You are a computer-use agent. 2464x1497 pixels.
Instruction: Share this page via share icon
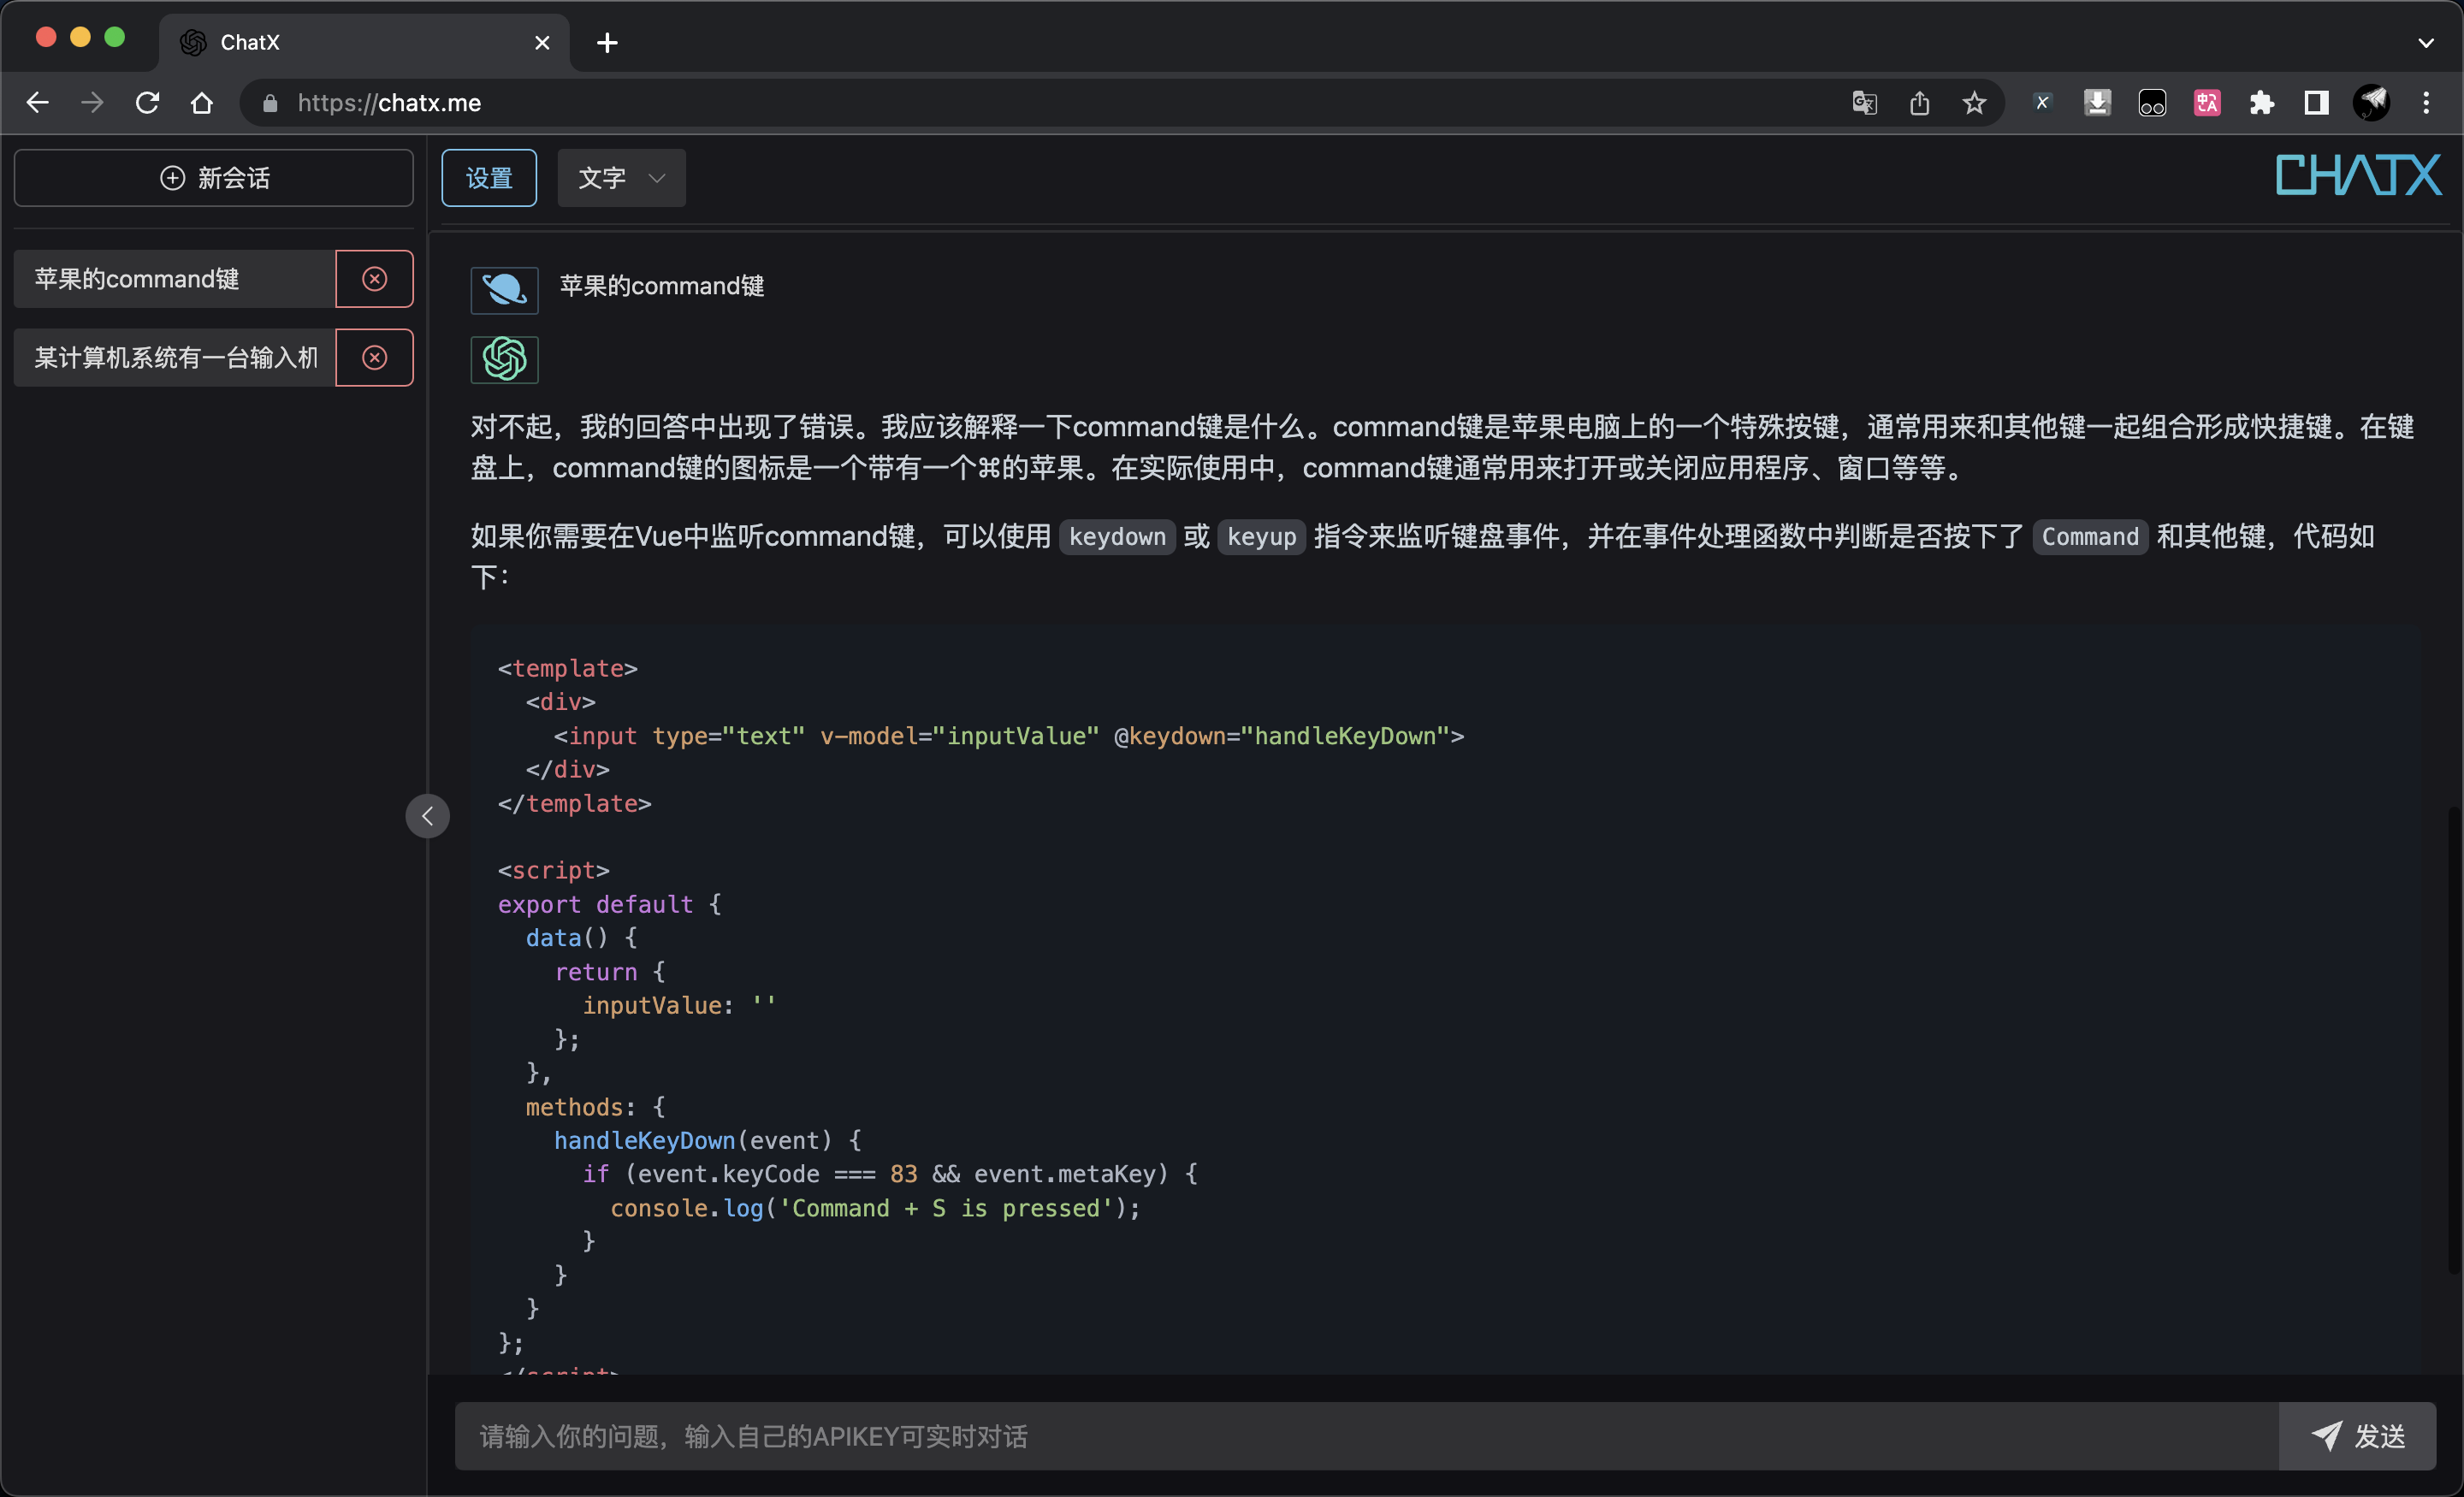click(x=1919, y=103)
